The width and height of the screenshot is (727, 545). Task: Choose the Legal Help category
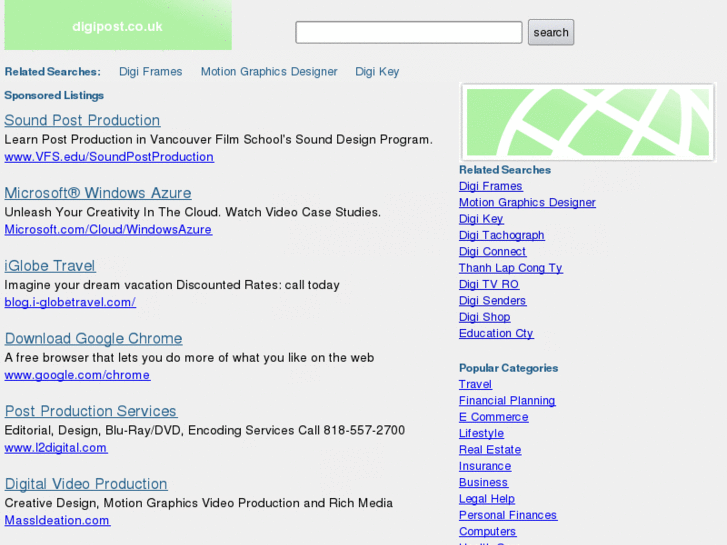point(487,499)
